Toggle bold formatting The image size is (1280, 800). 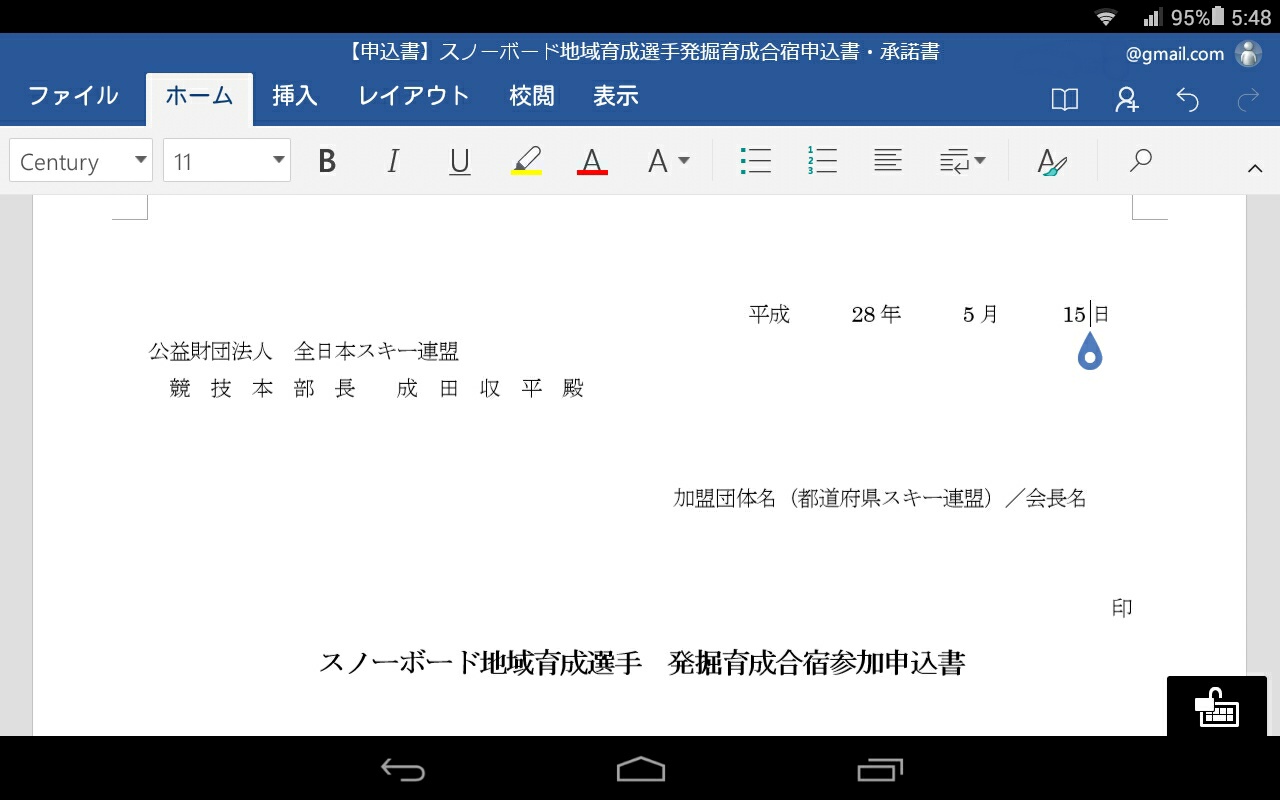coord(327,161)
